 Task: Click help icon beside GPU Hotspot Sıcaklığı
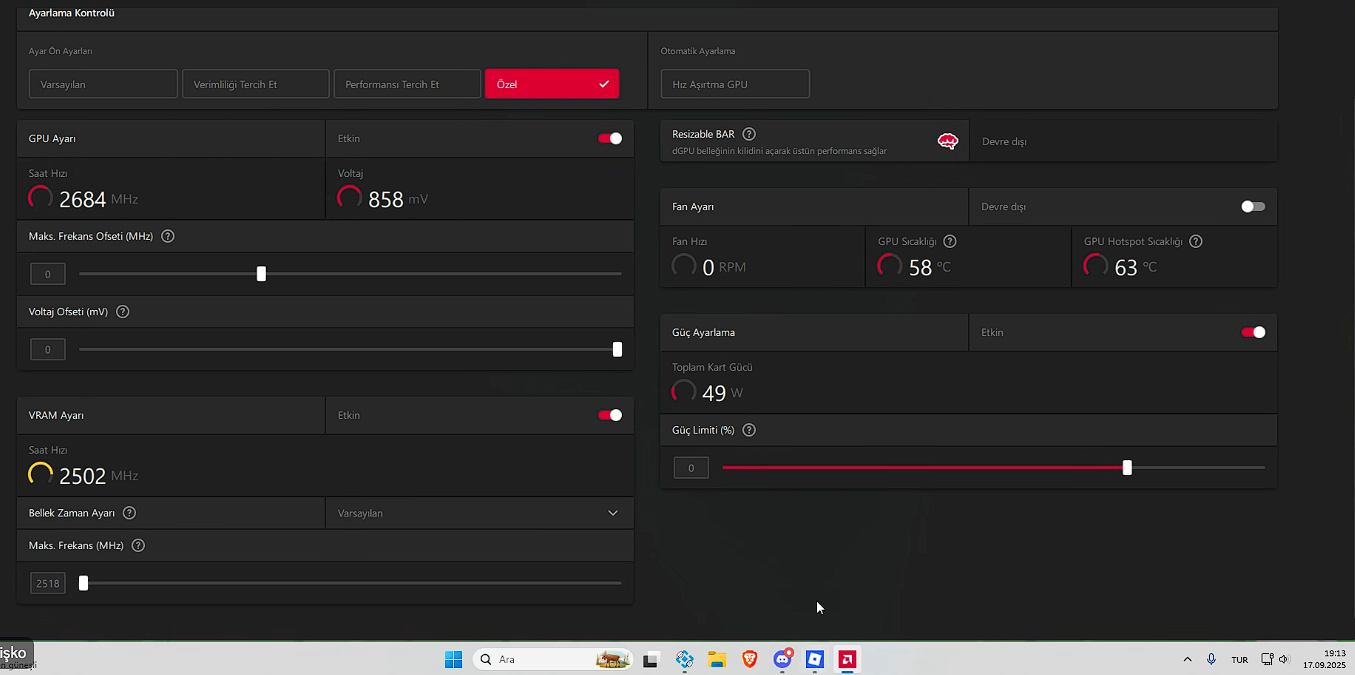pos(1196,241)
